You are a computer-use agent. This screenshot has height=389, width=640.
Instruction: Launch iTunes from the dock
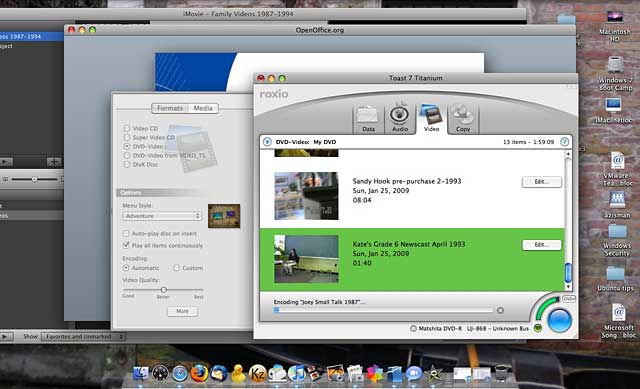tap(296, 373)
